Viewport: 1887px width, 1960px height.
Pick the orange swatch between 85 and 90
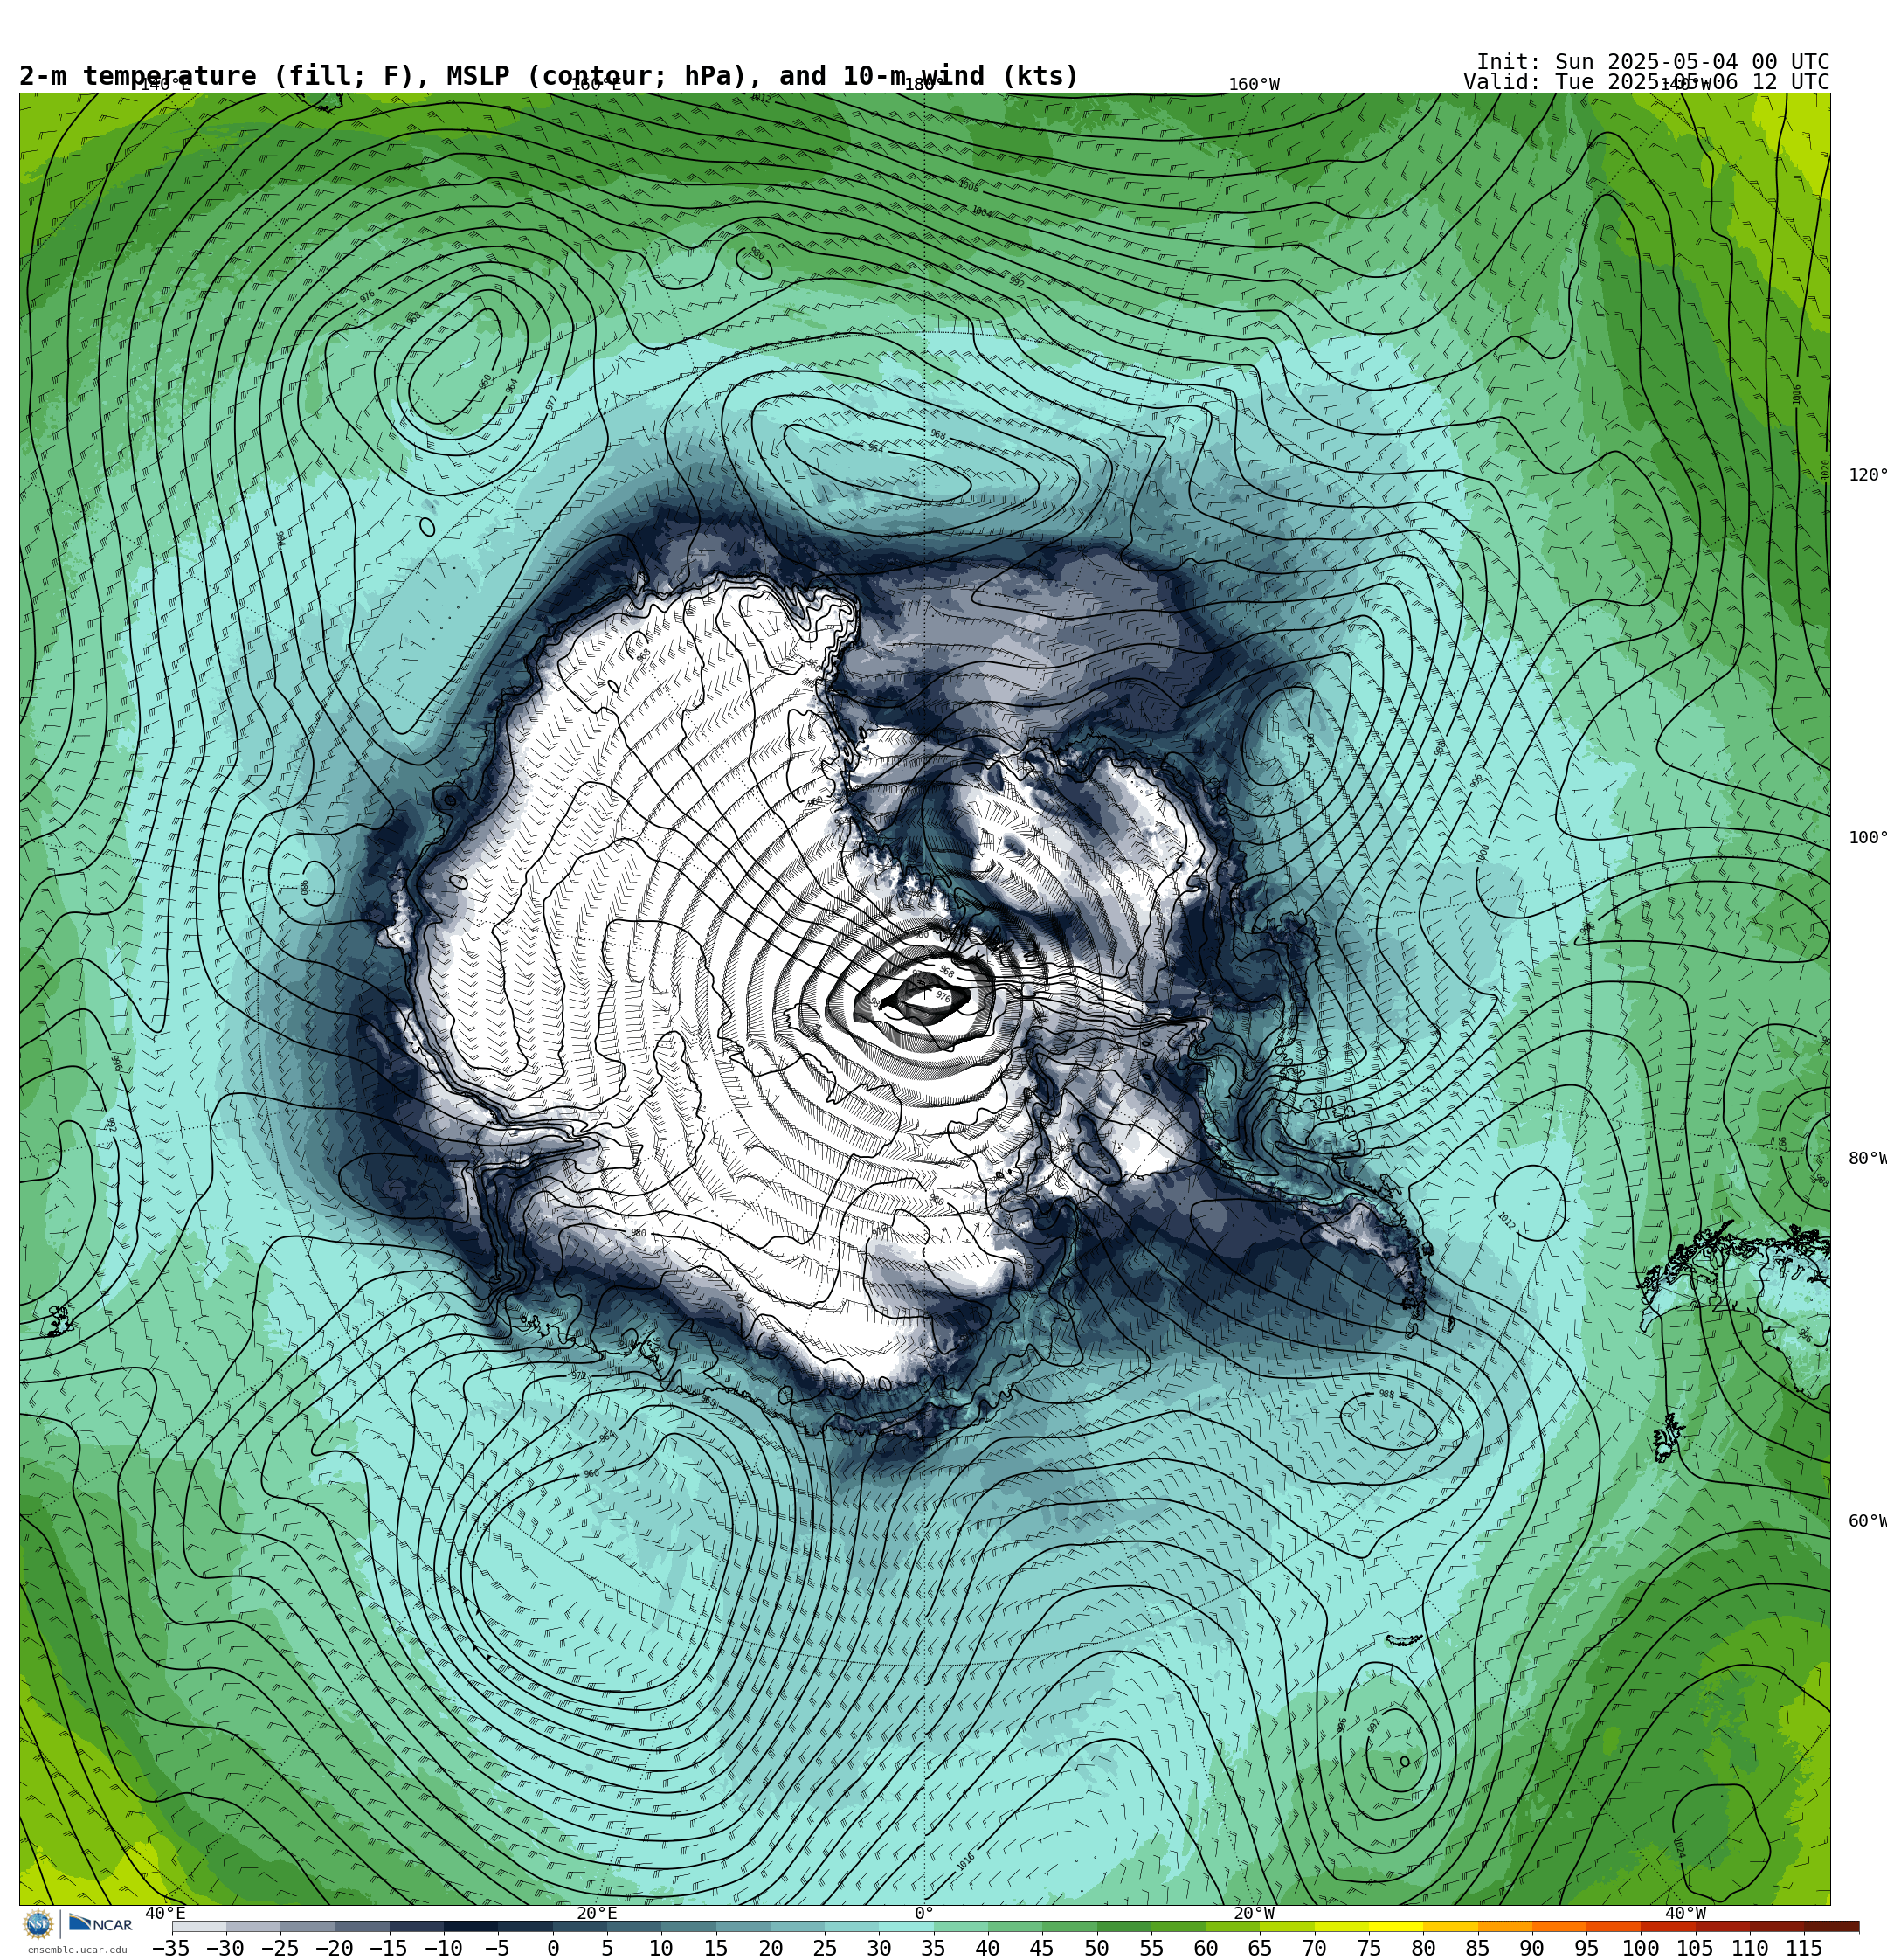click(x=1504, y=1926)
